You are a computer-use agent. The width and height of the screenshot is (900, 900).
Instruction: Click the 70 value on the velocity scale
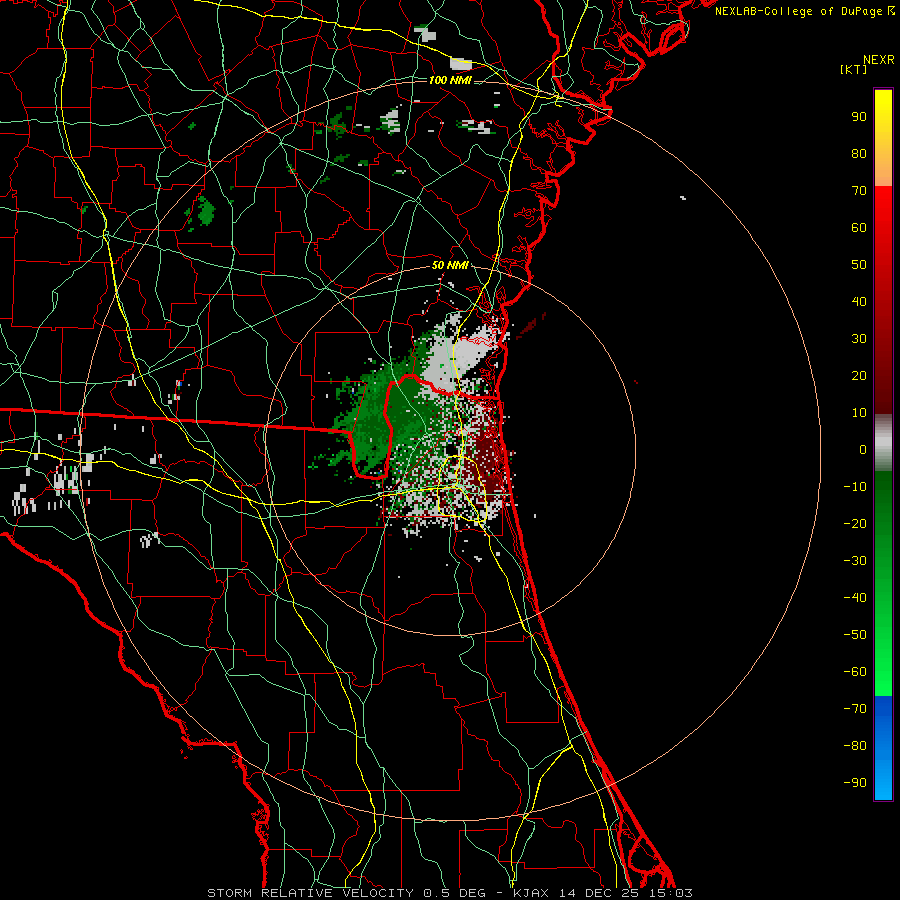859,191
